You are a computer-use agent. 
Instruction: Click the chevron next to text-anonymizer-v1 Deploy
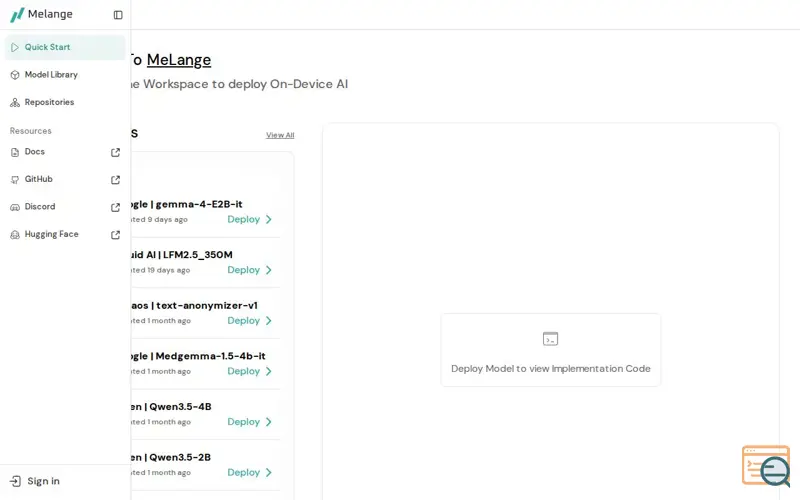point(269,320)
